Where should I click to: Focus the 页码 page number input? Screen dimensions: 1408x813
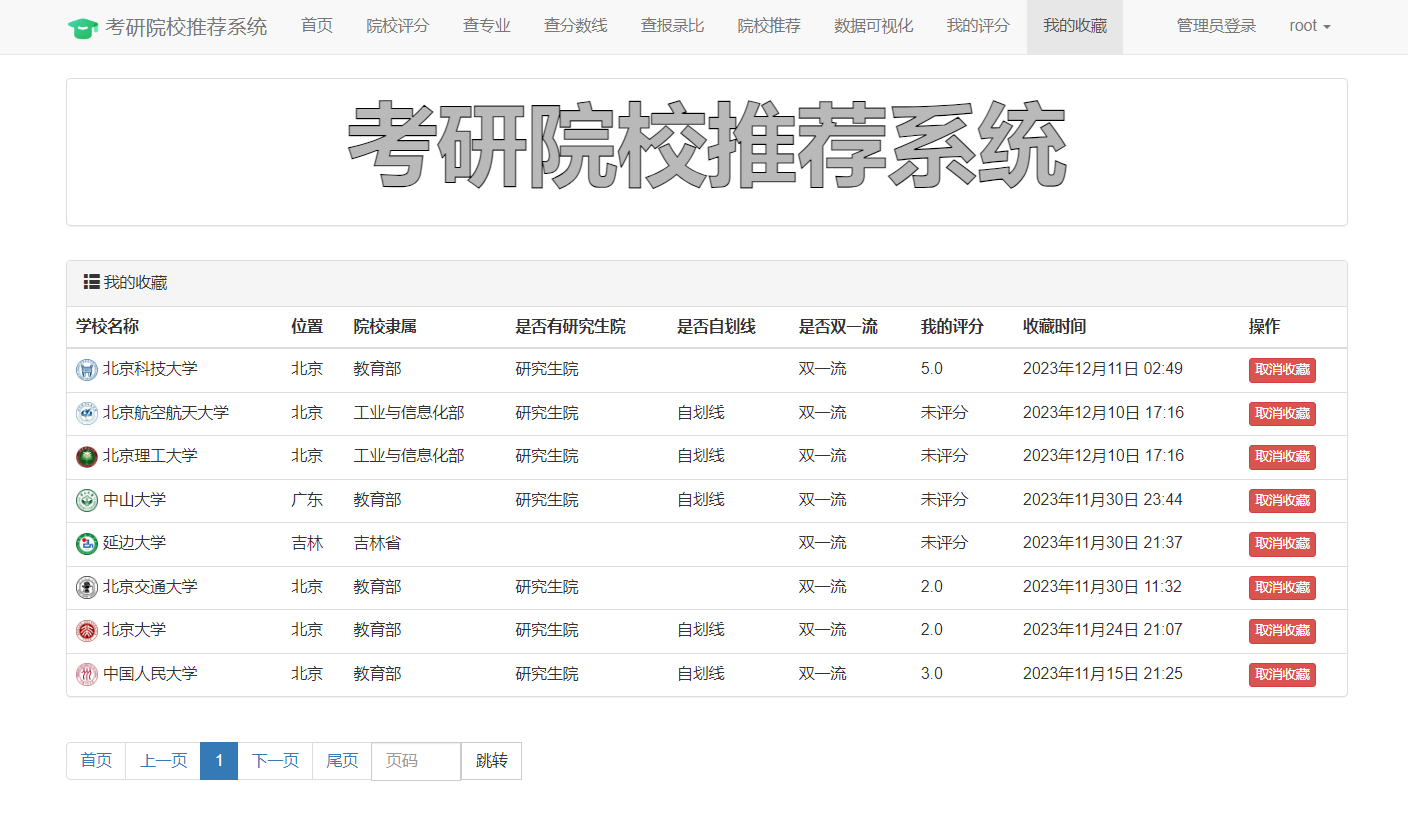coord(416,761)
